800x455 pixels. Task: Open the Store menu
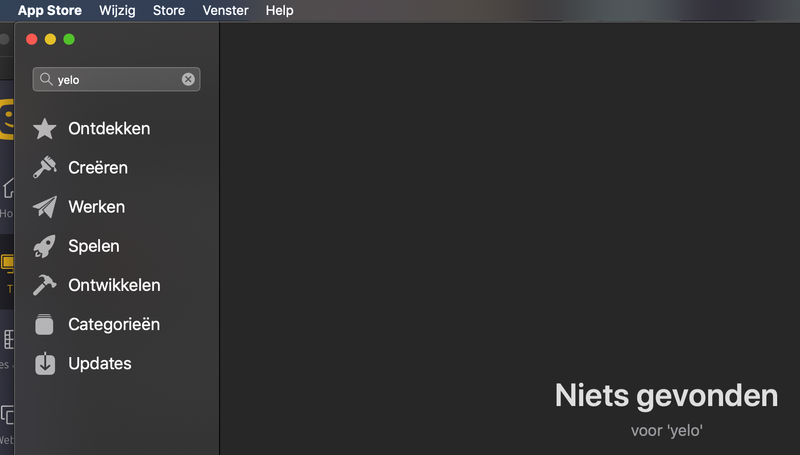pyautogui.click(x=169, y=10)
